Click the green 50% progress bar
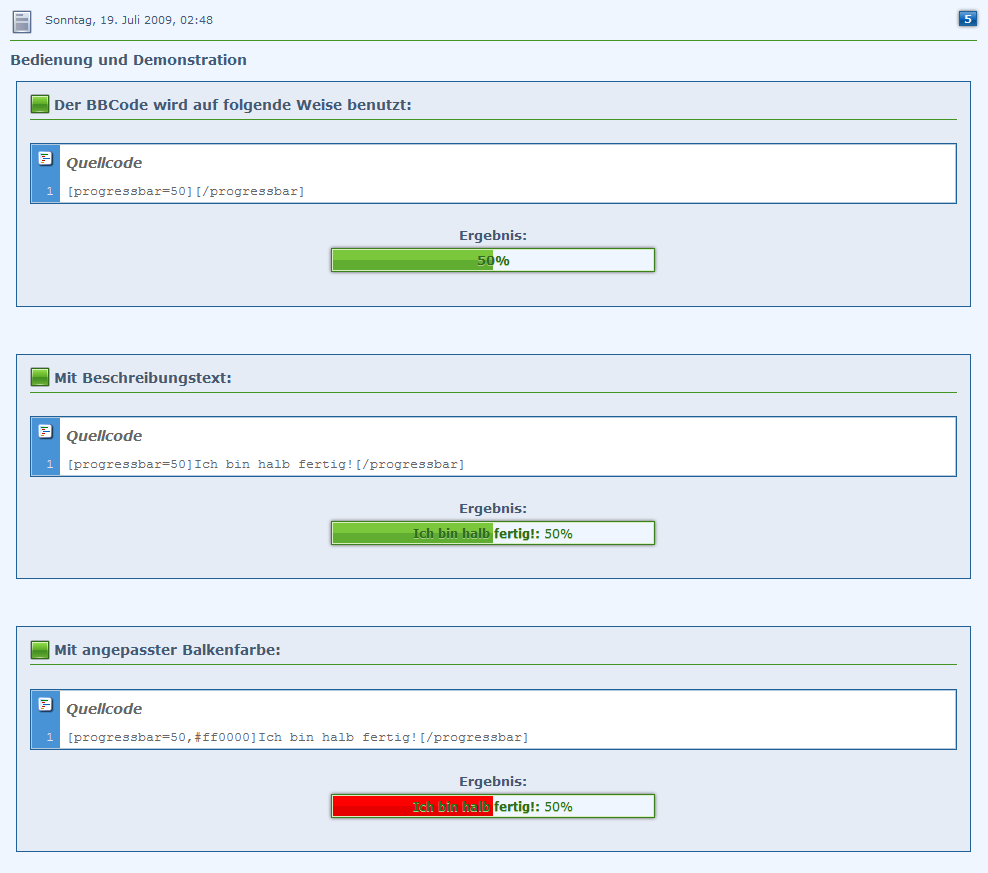 click(x=492, y=260)
